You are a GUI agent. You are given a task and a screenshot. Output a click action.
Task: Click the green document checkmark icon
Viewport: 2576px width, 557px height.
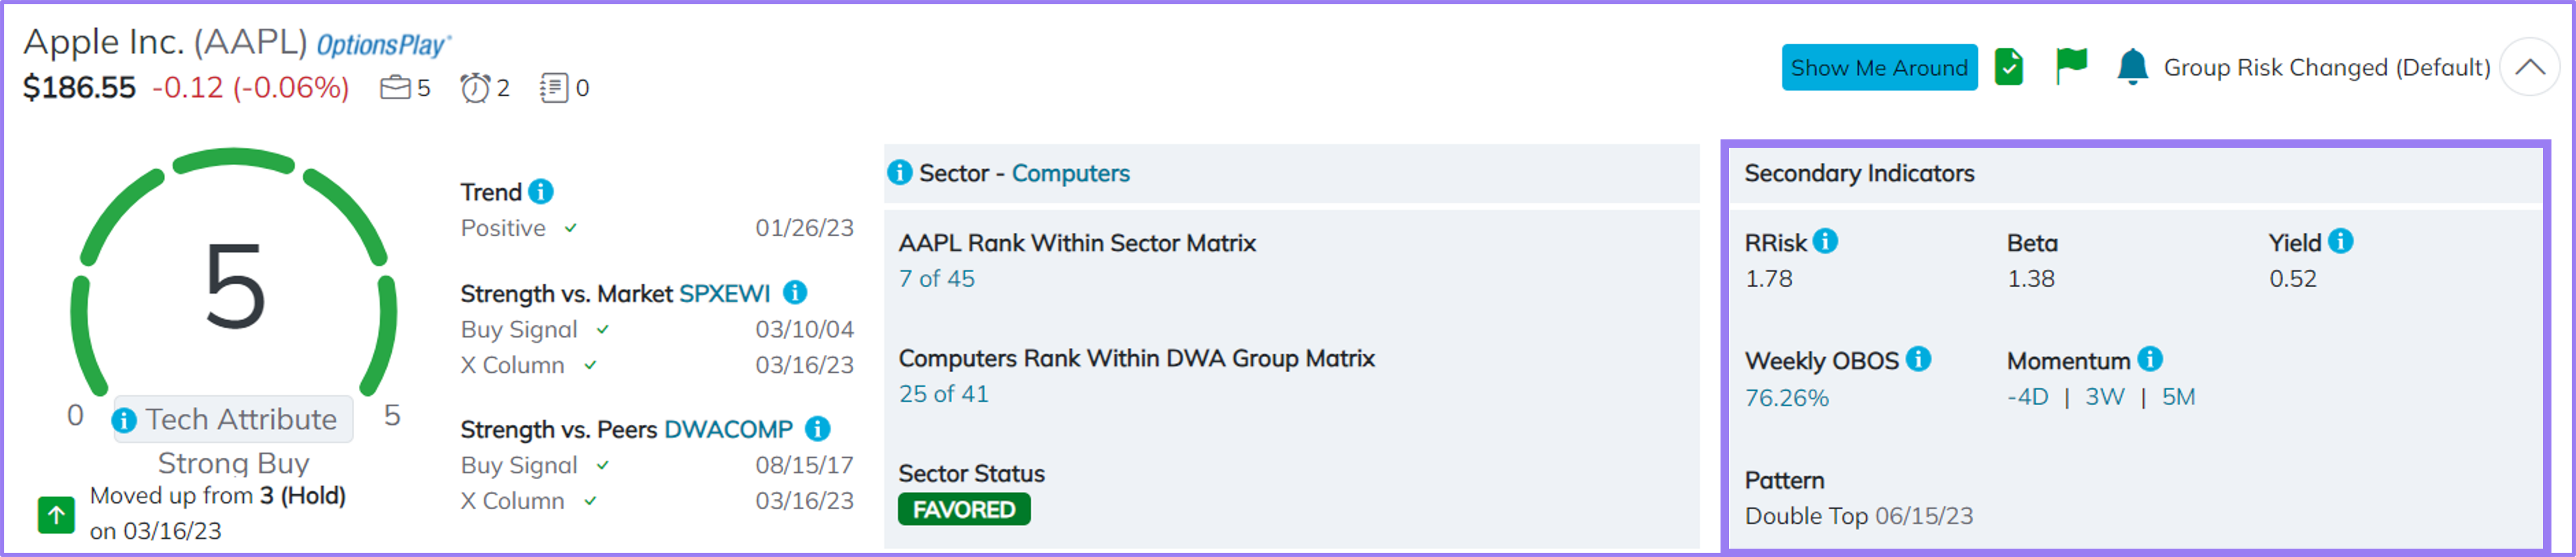click(2008, 67)
